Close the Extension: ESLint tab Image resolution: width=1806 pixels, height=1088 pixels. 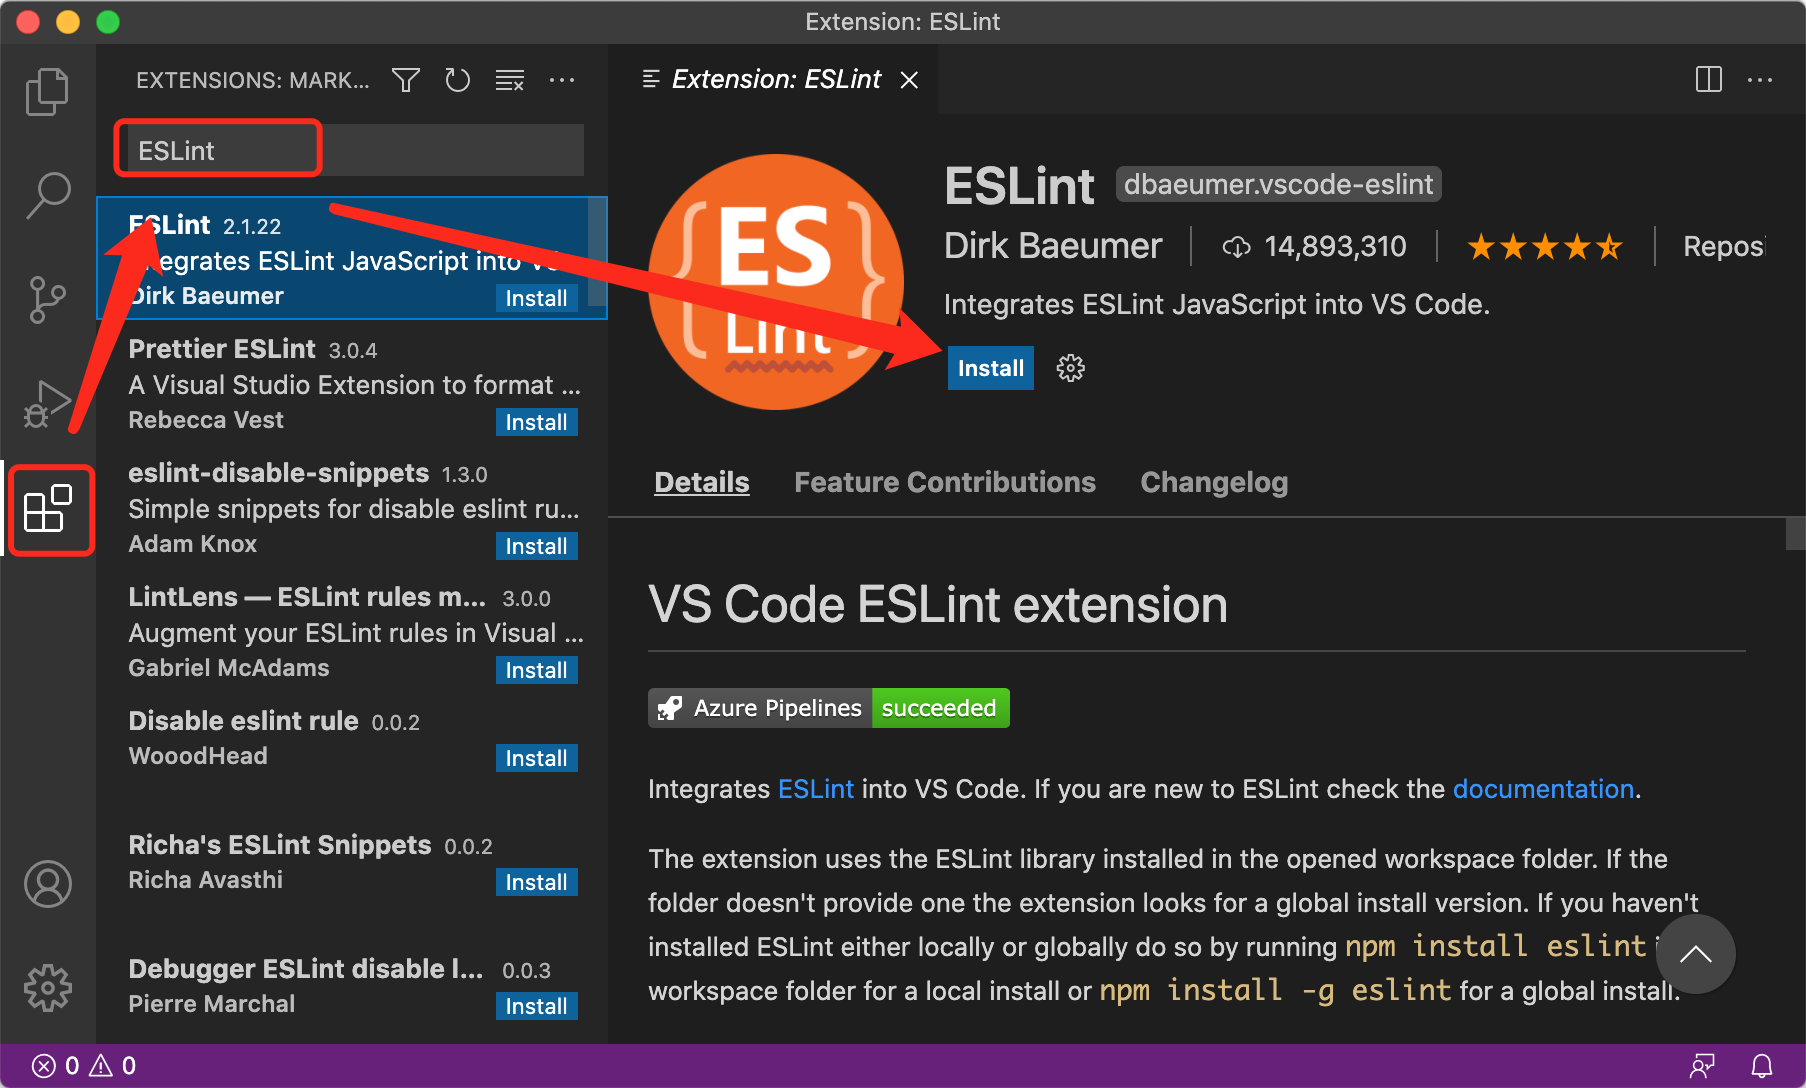point(909,80)
